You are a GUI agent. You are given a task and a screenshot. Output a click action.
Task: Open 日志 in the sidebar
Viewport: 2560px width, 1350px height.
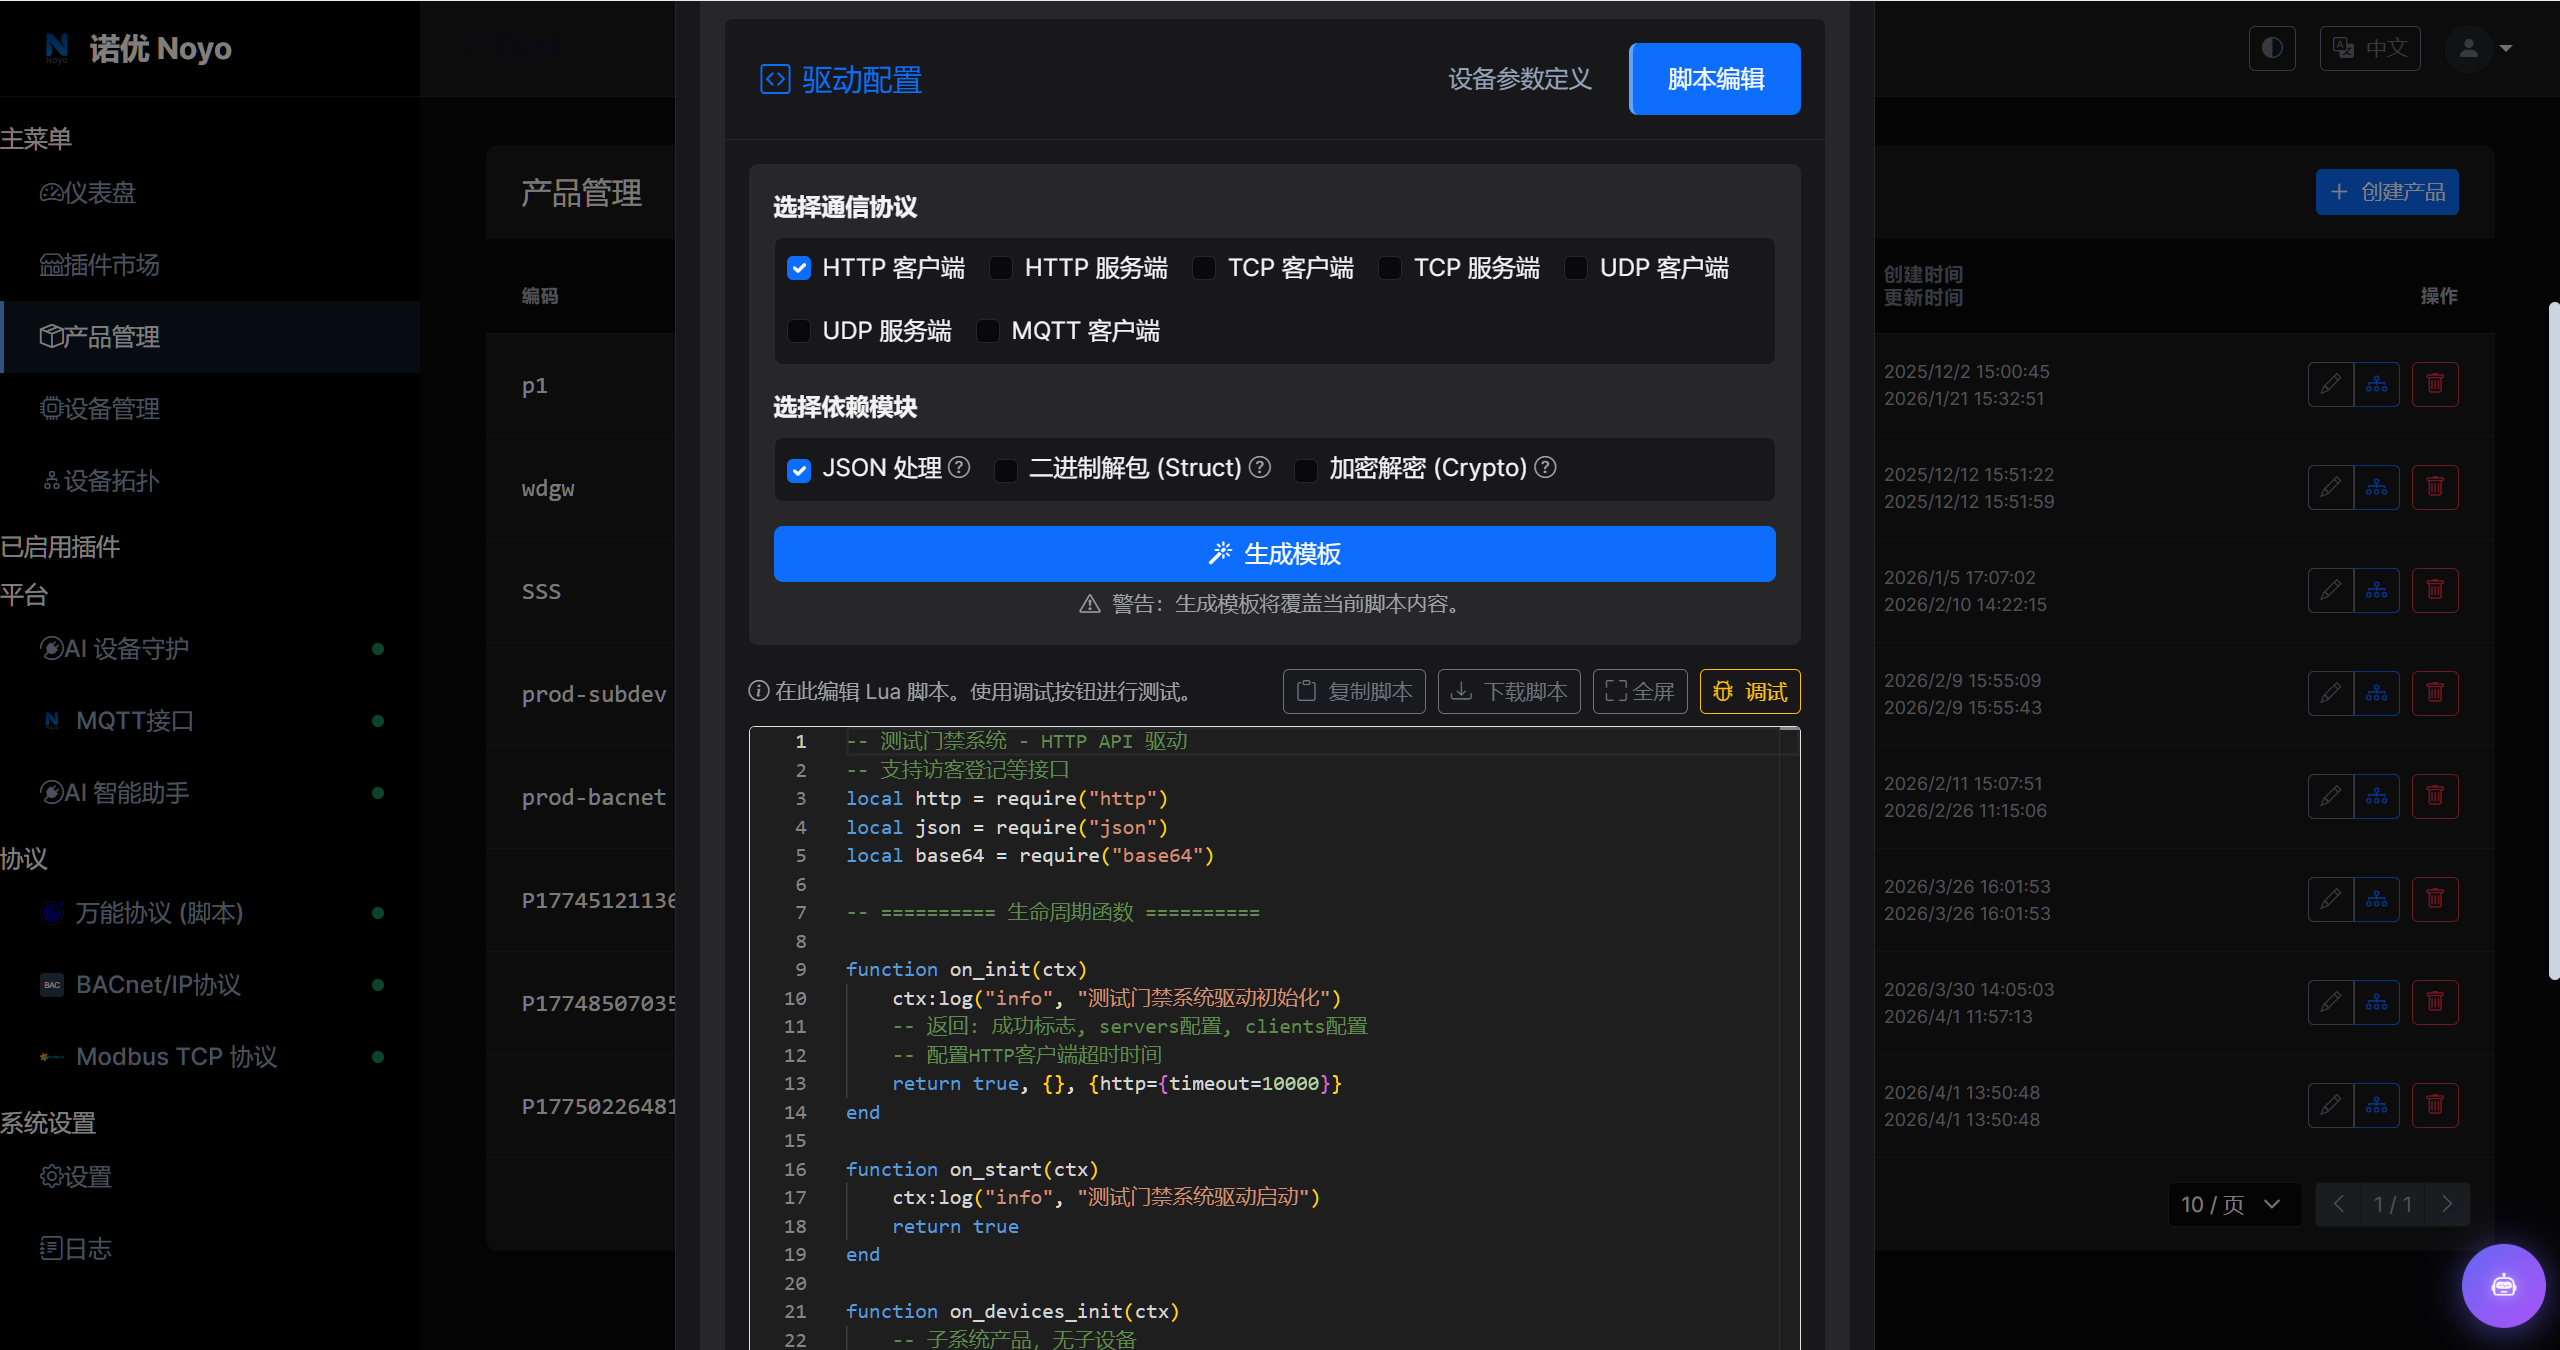point(210,1249)
